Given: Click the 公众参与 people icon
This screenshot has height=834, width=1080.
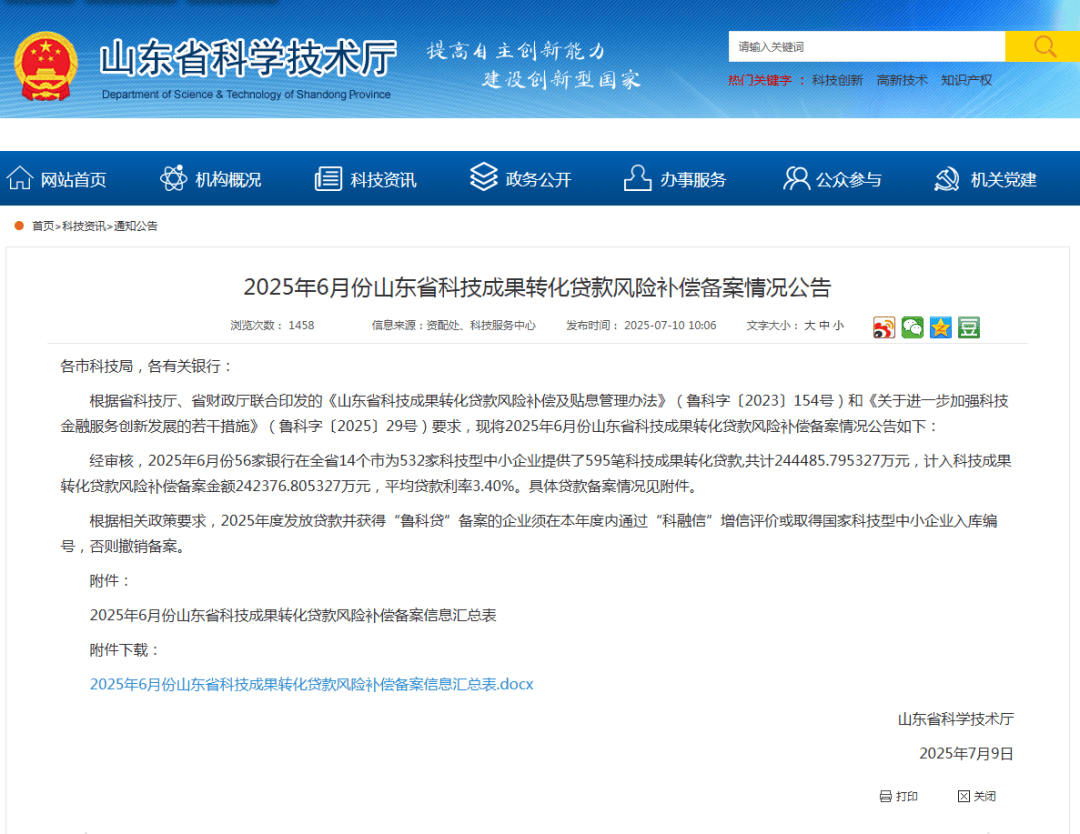Looking at the screenshot, I should [795, 176].
